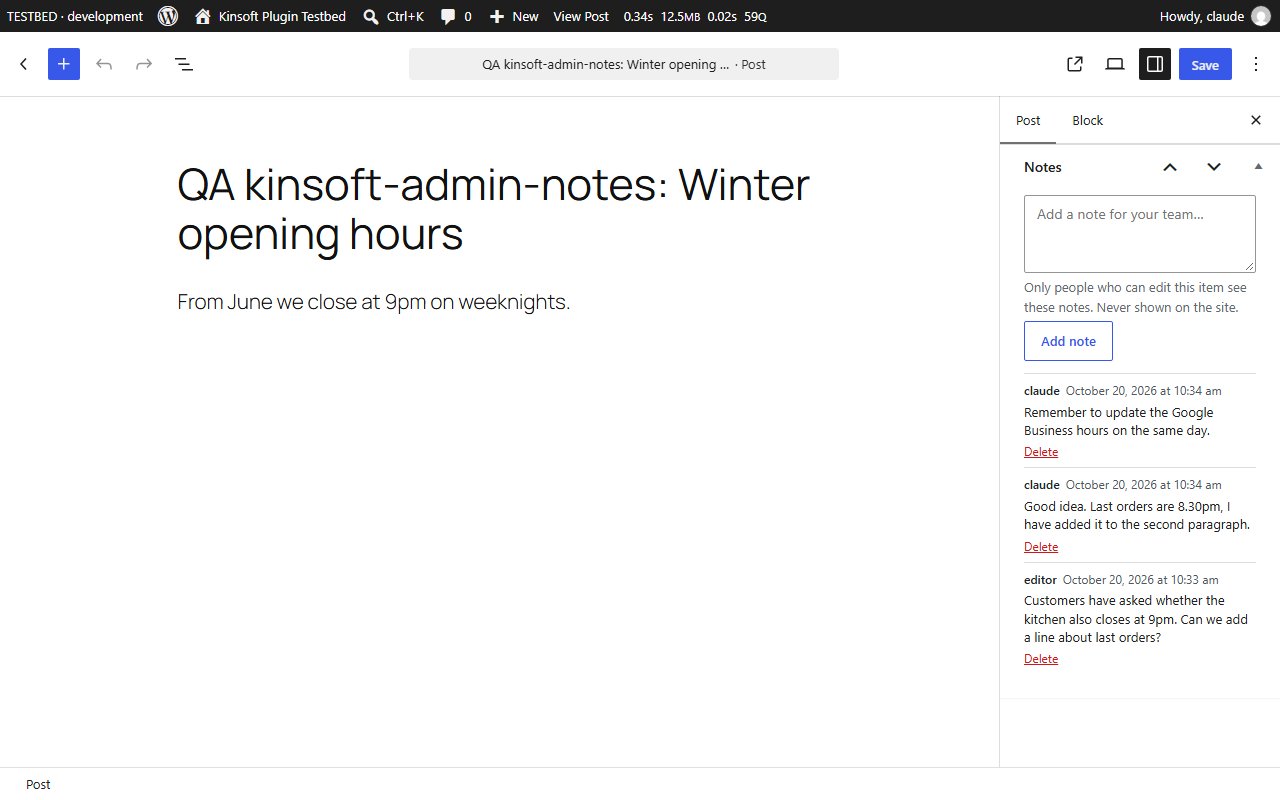Open post in new tab icon
The image size is (1280, 800).
[1075, 64]
